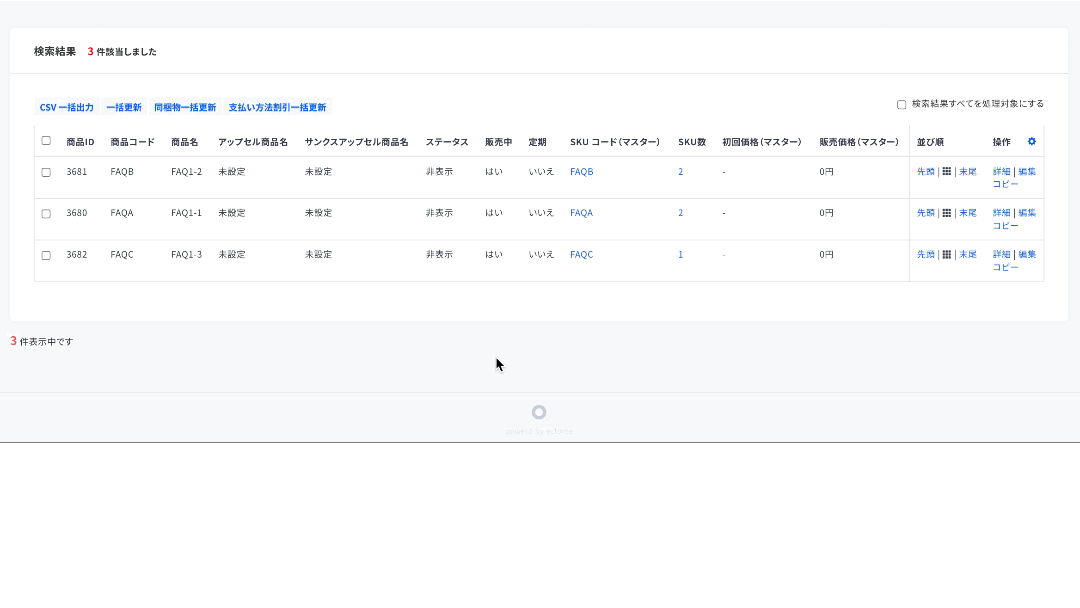Open the column settings gear icon
This screenshot has width=1080, height=608.
1031,141
